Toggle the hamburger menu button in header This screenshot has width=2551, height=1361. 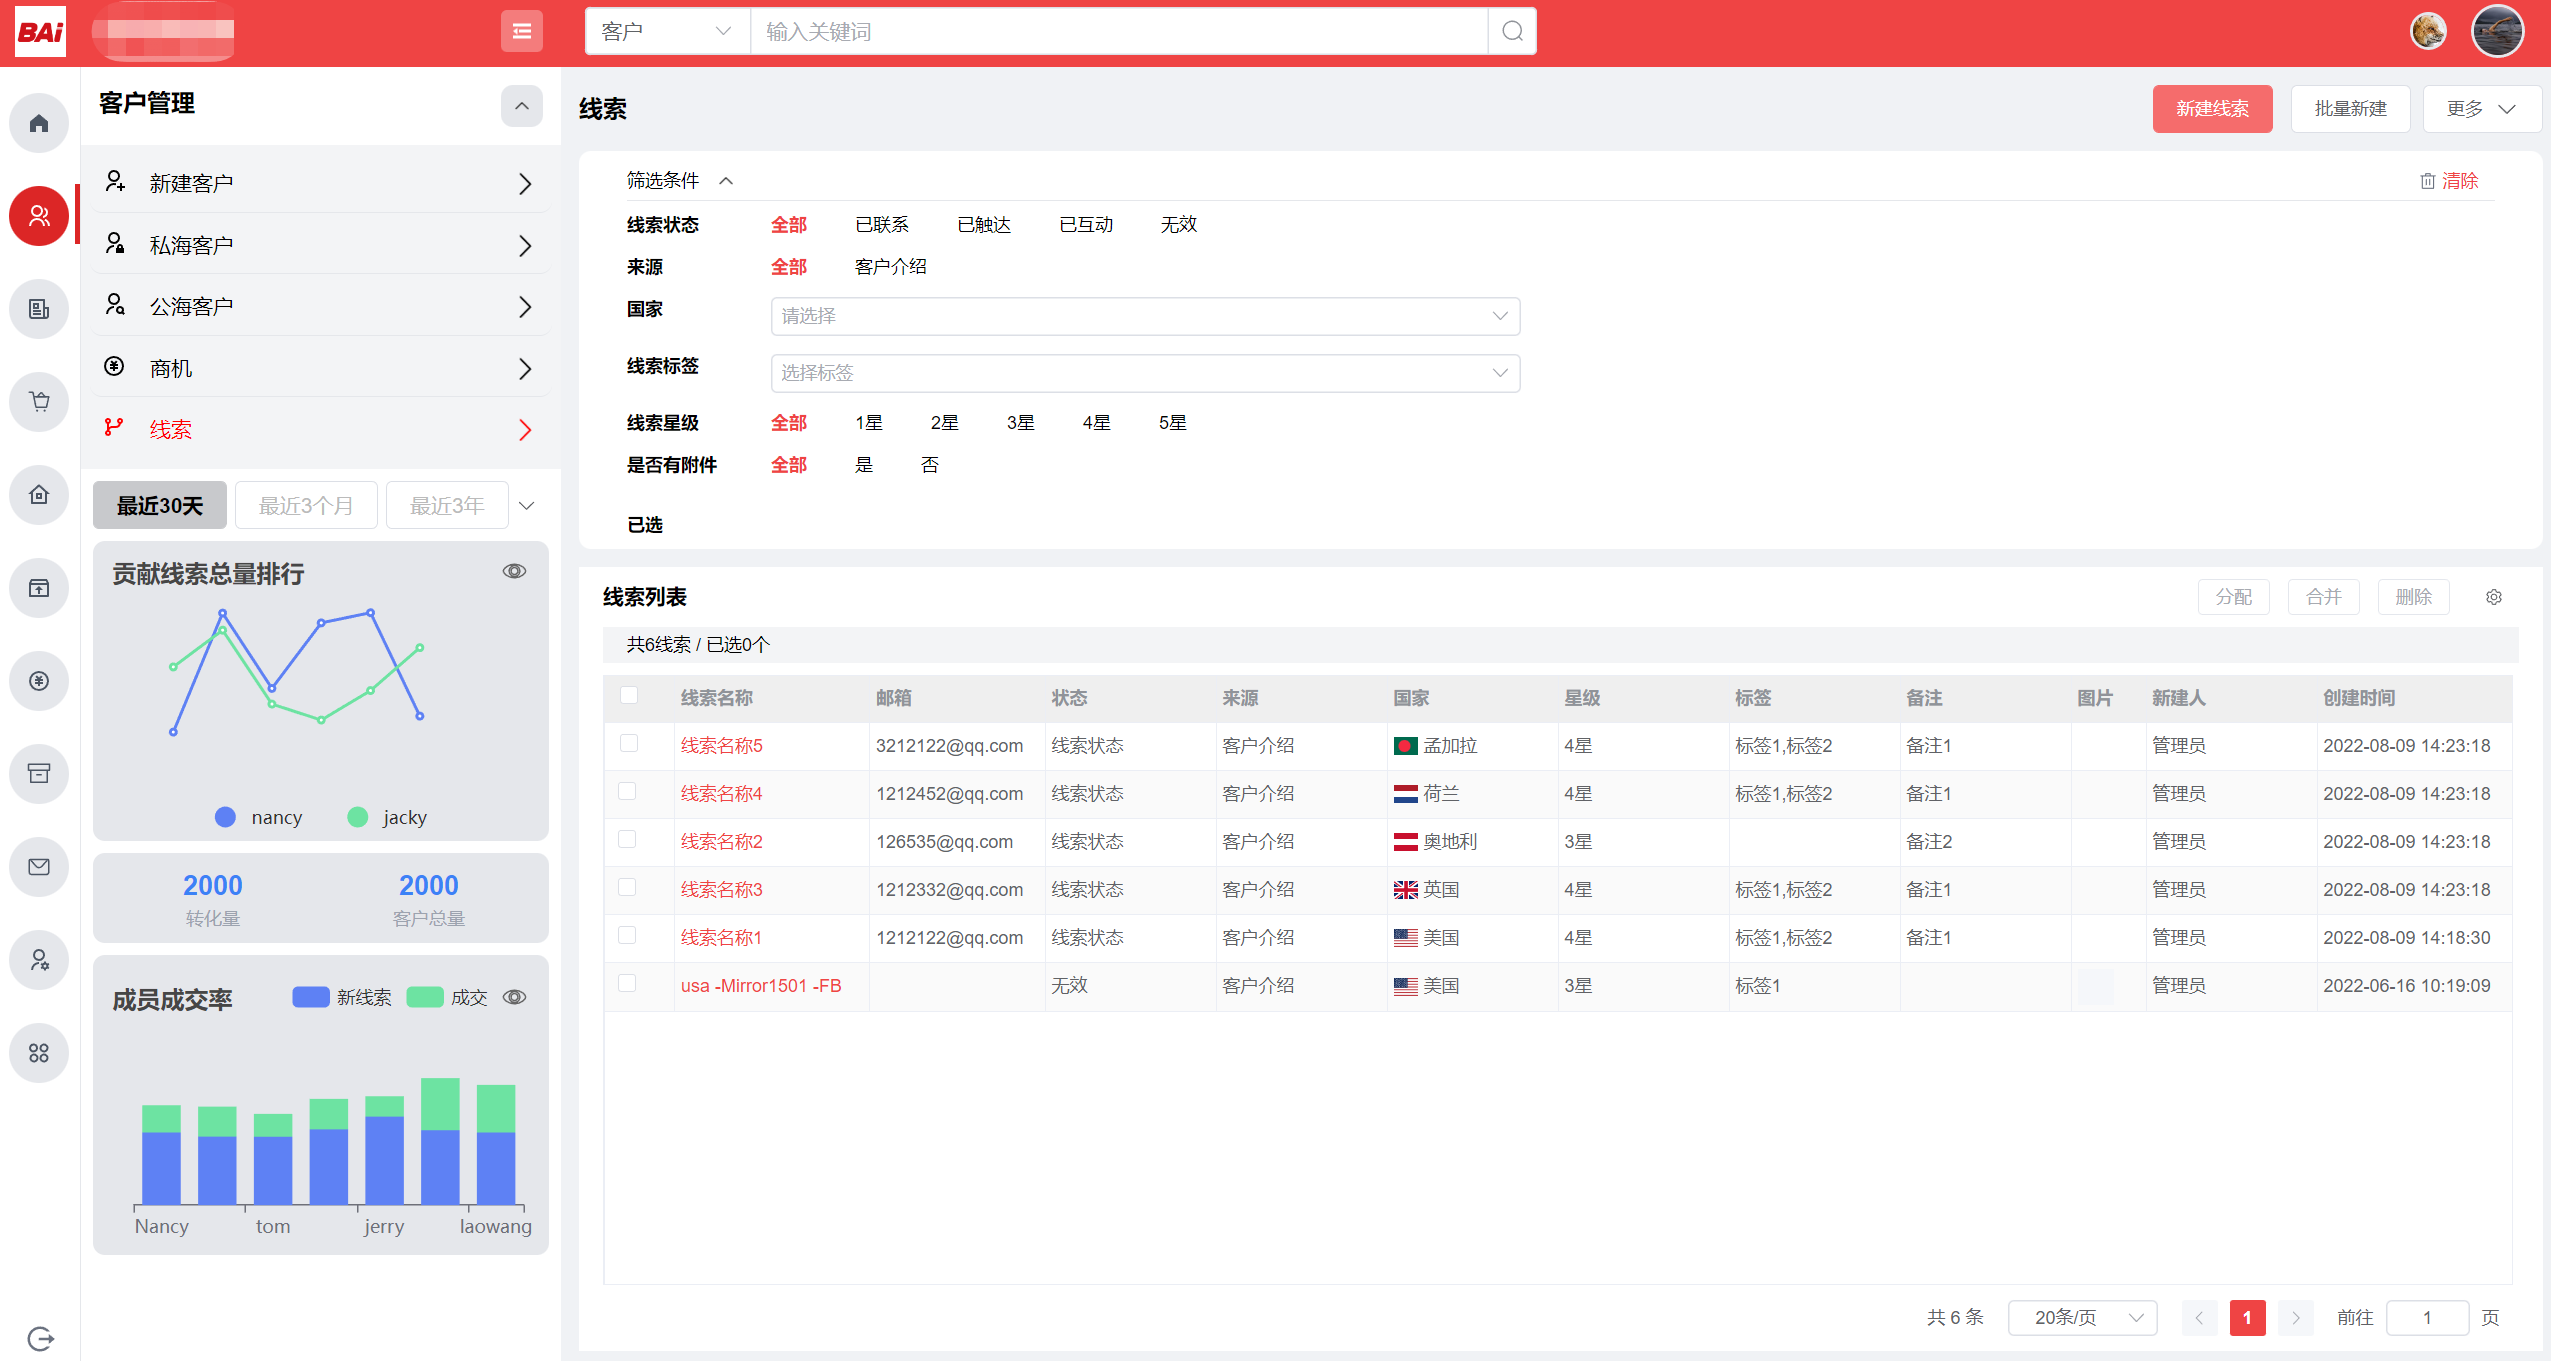point(521,31)
